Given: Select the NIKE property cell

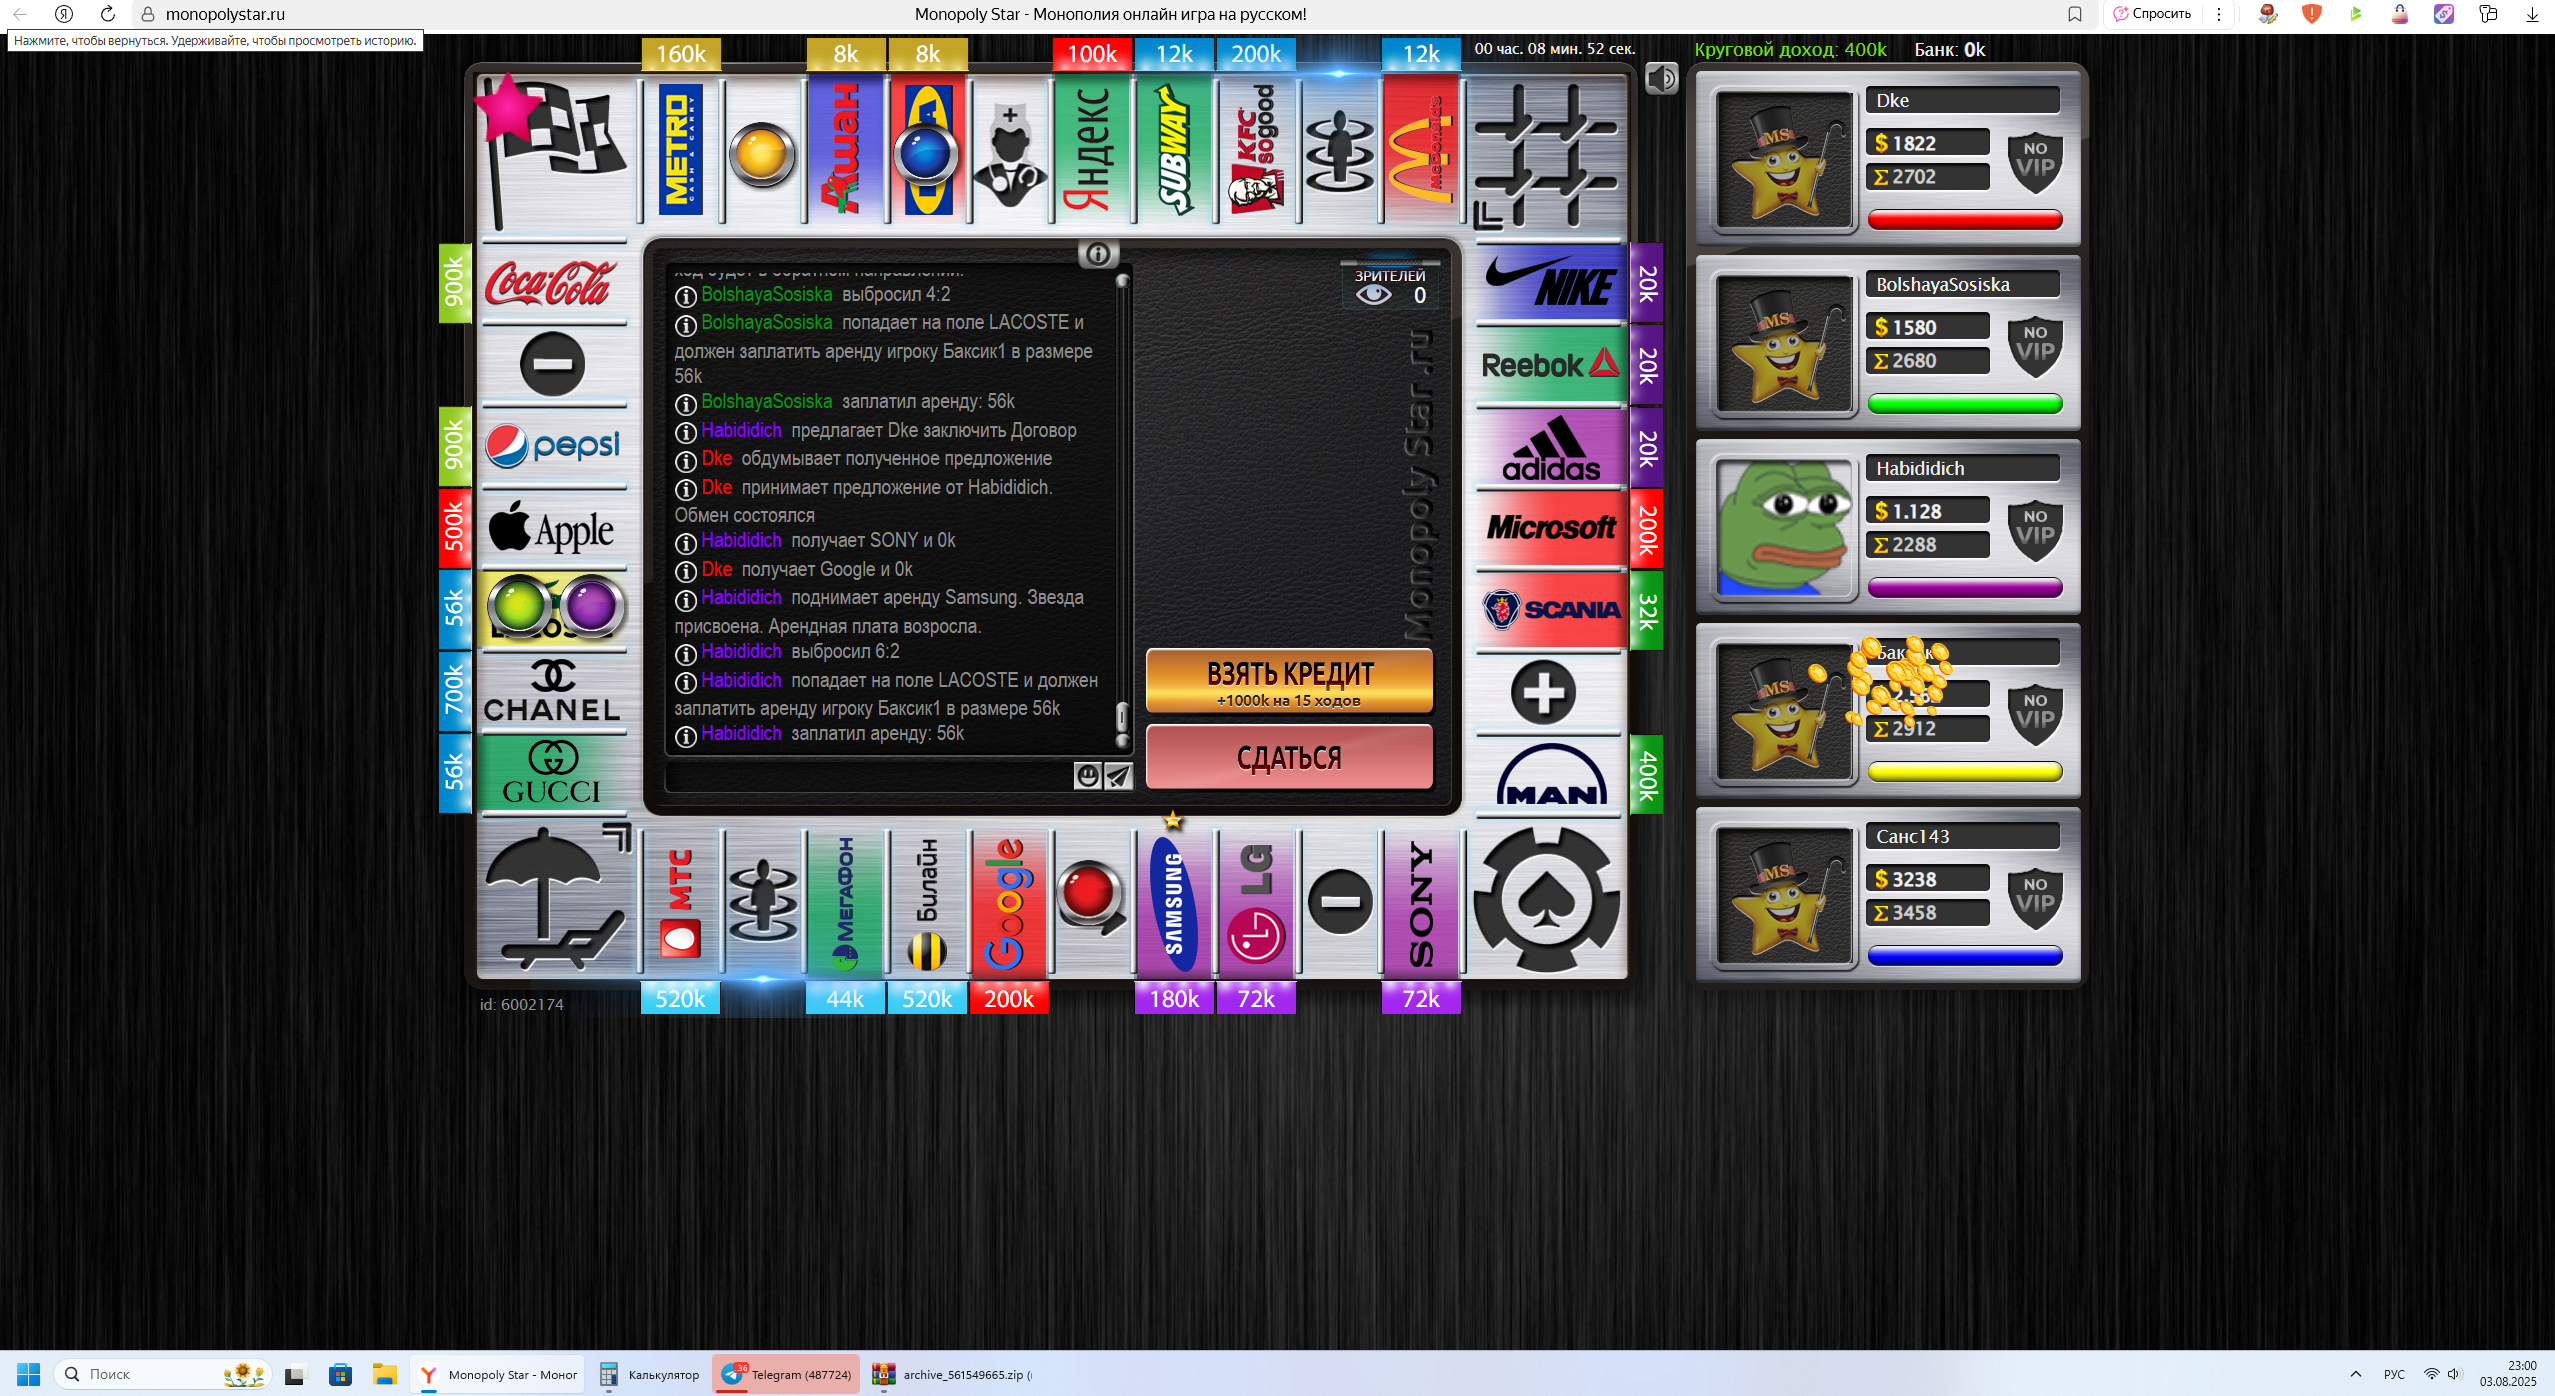Looking at the screenshot, I should 1550,283.
